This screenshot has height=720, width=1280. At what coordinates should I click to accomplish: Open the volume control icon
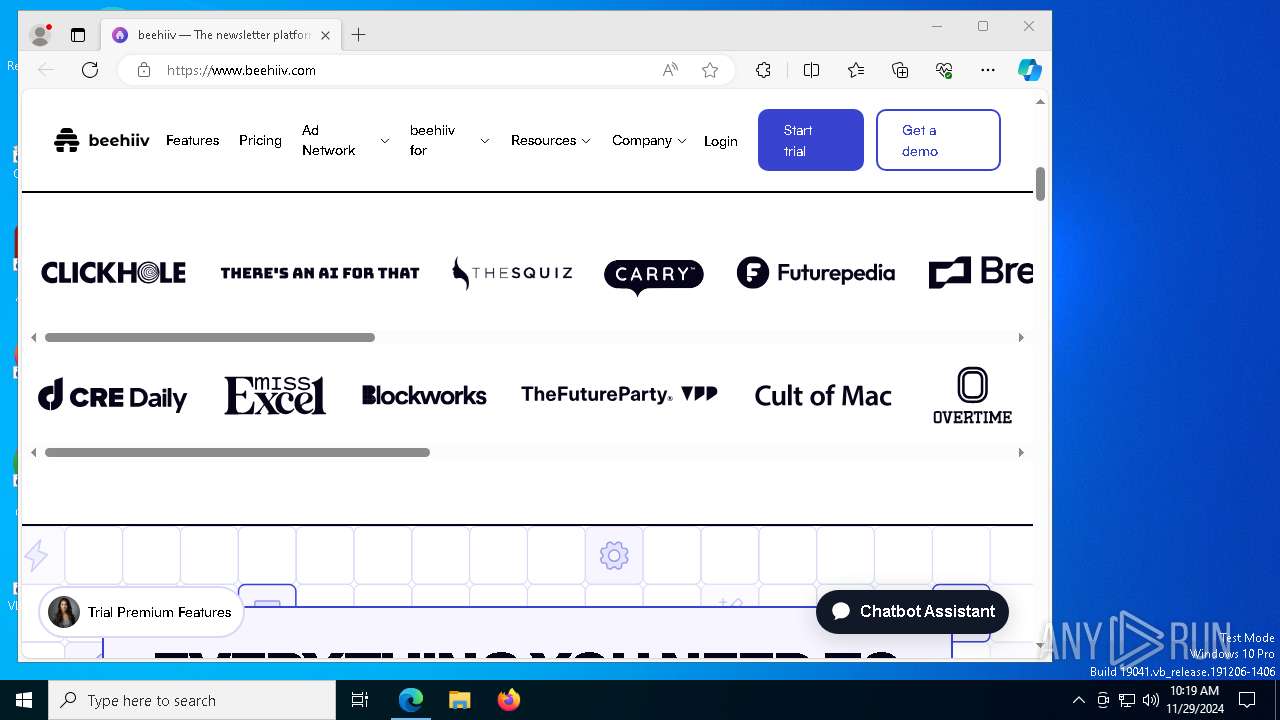[x=1150, y=700]
